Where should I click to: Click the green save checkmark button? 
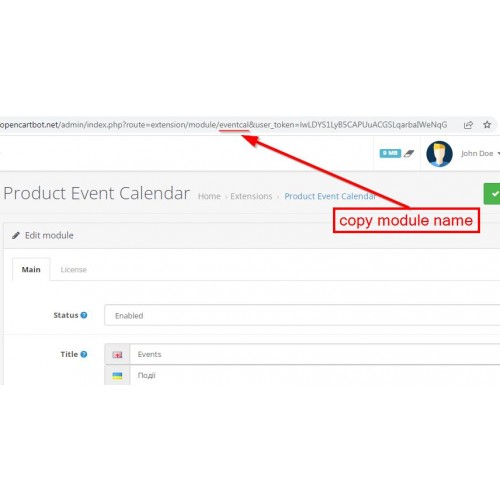pos(492,194)
